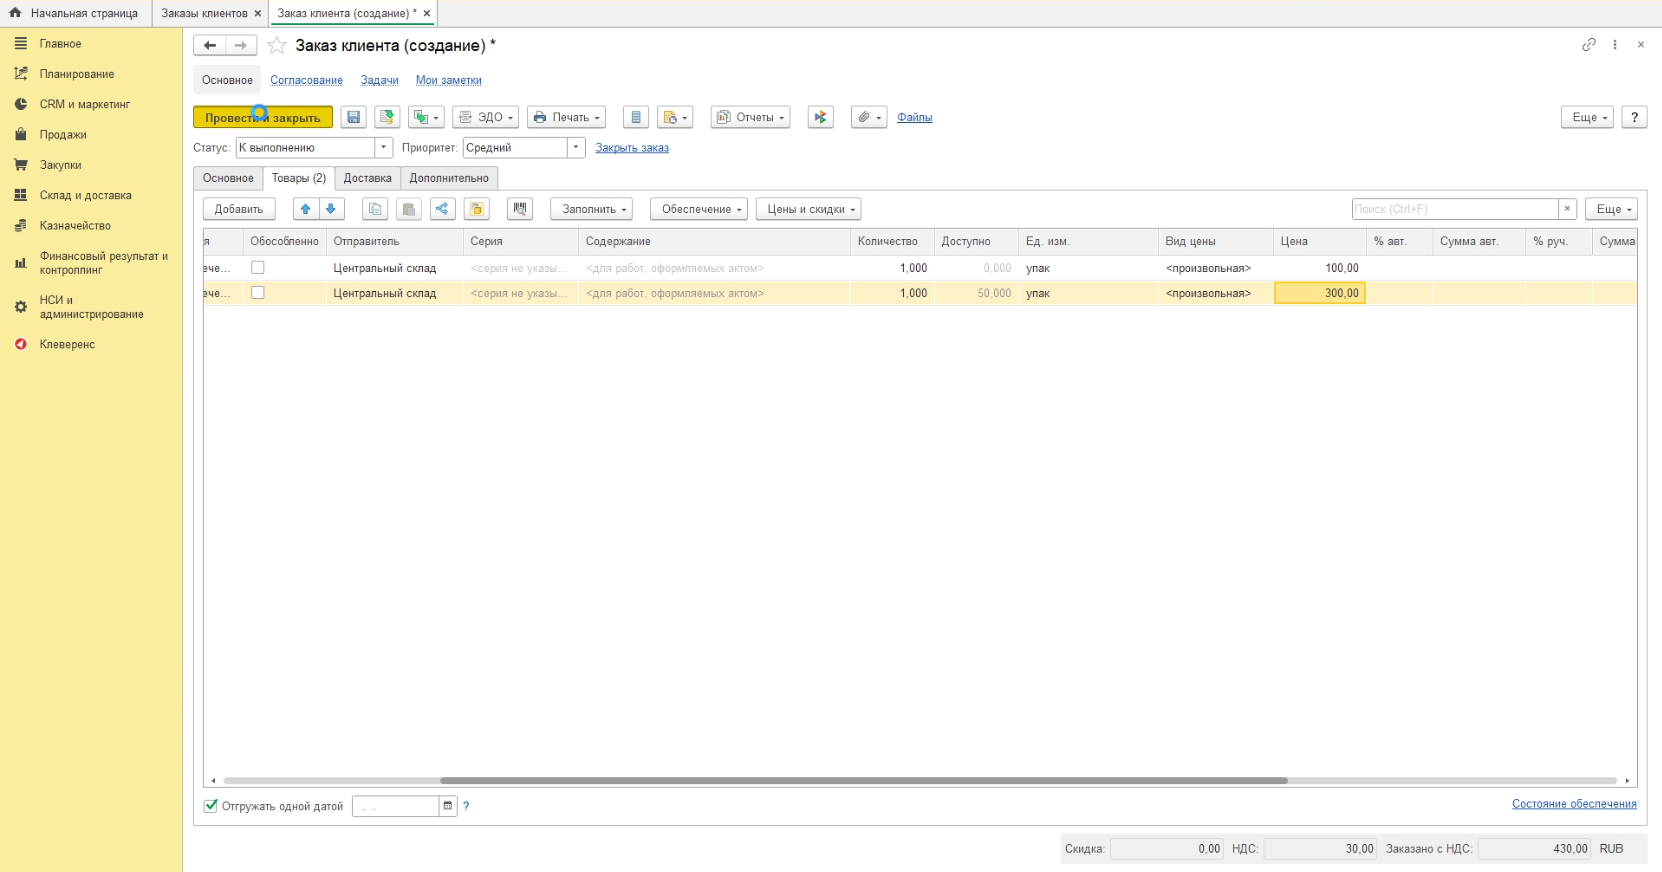Select the 300,00 price cell
The width and height of the screenshot is (1662, 872).
coord(1320,293)
